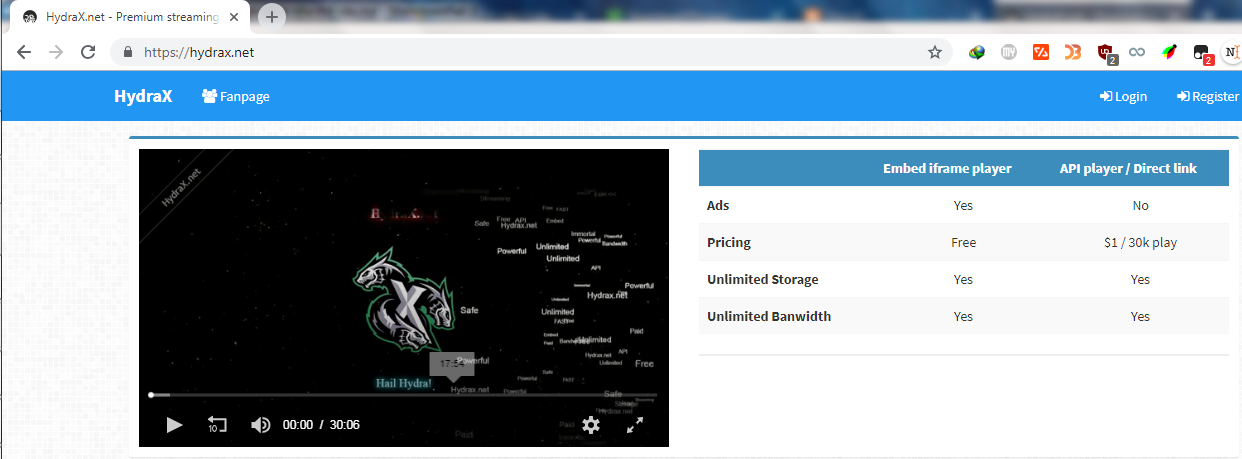Open the video settings gear

tap(591, 425)
